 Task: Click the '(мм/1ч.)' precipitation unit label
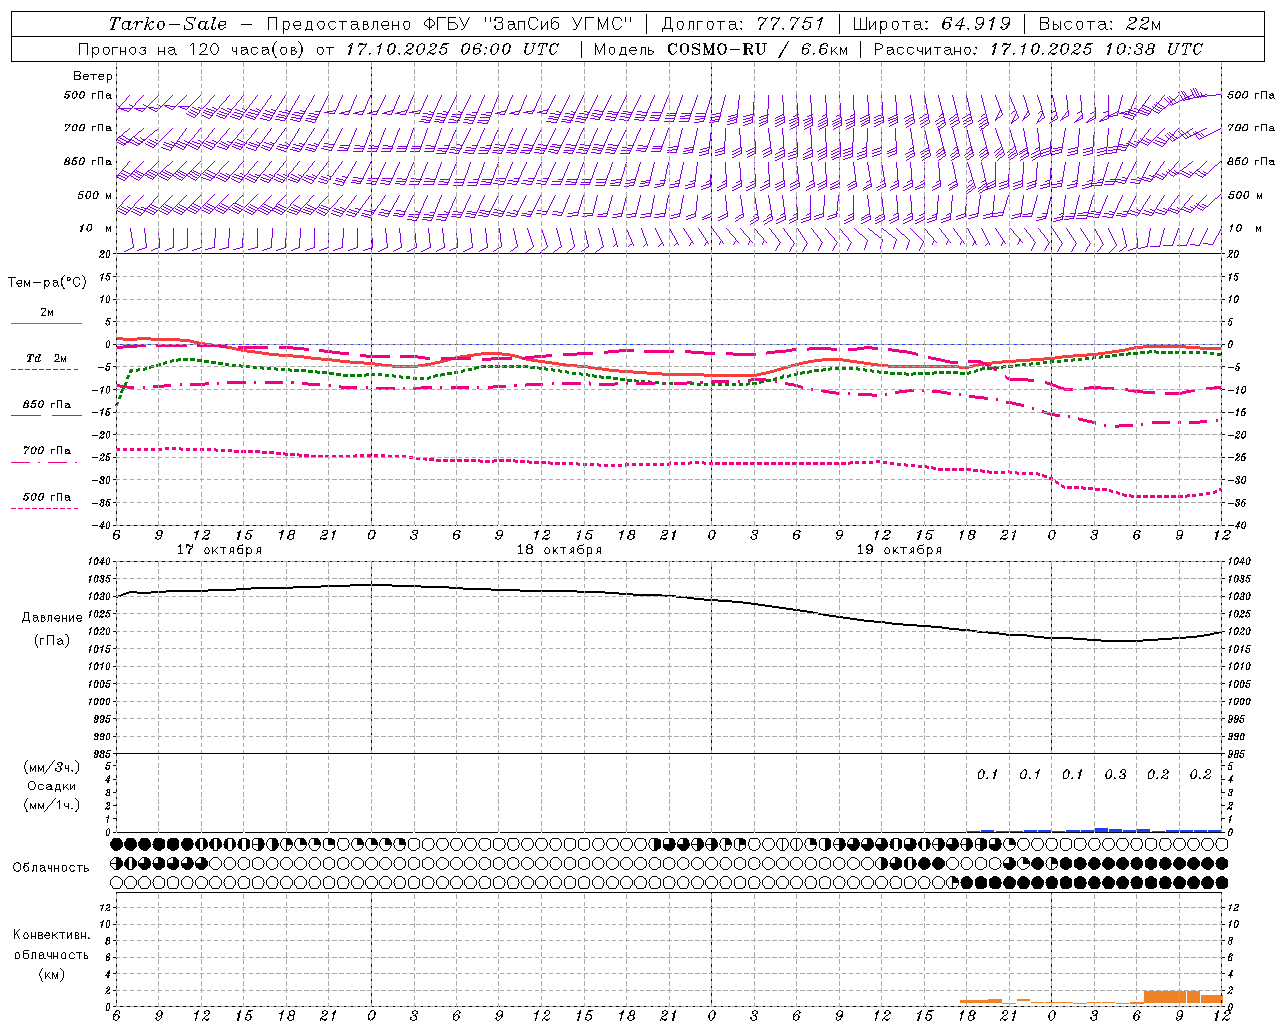click(52, 805)
